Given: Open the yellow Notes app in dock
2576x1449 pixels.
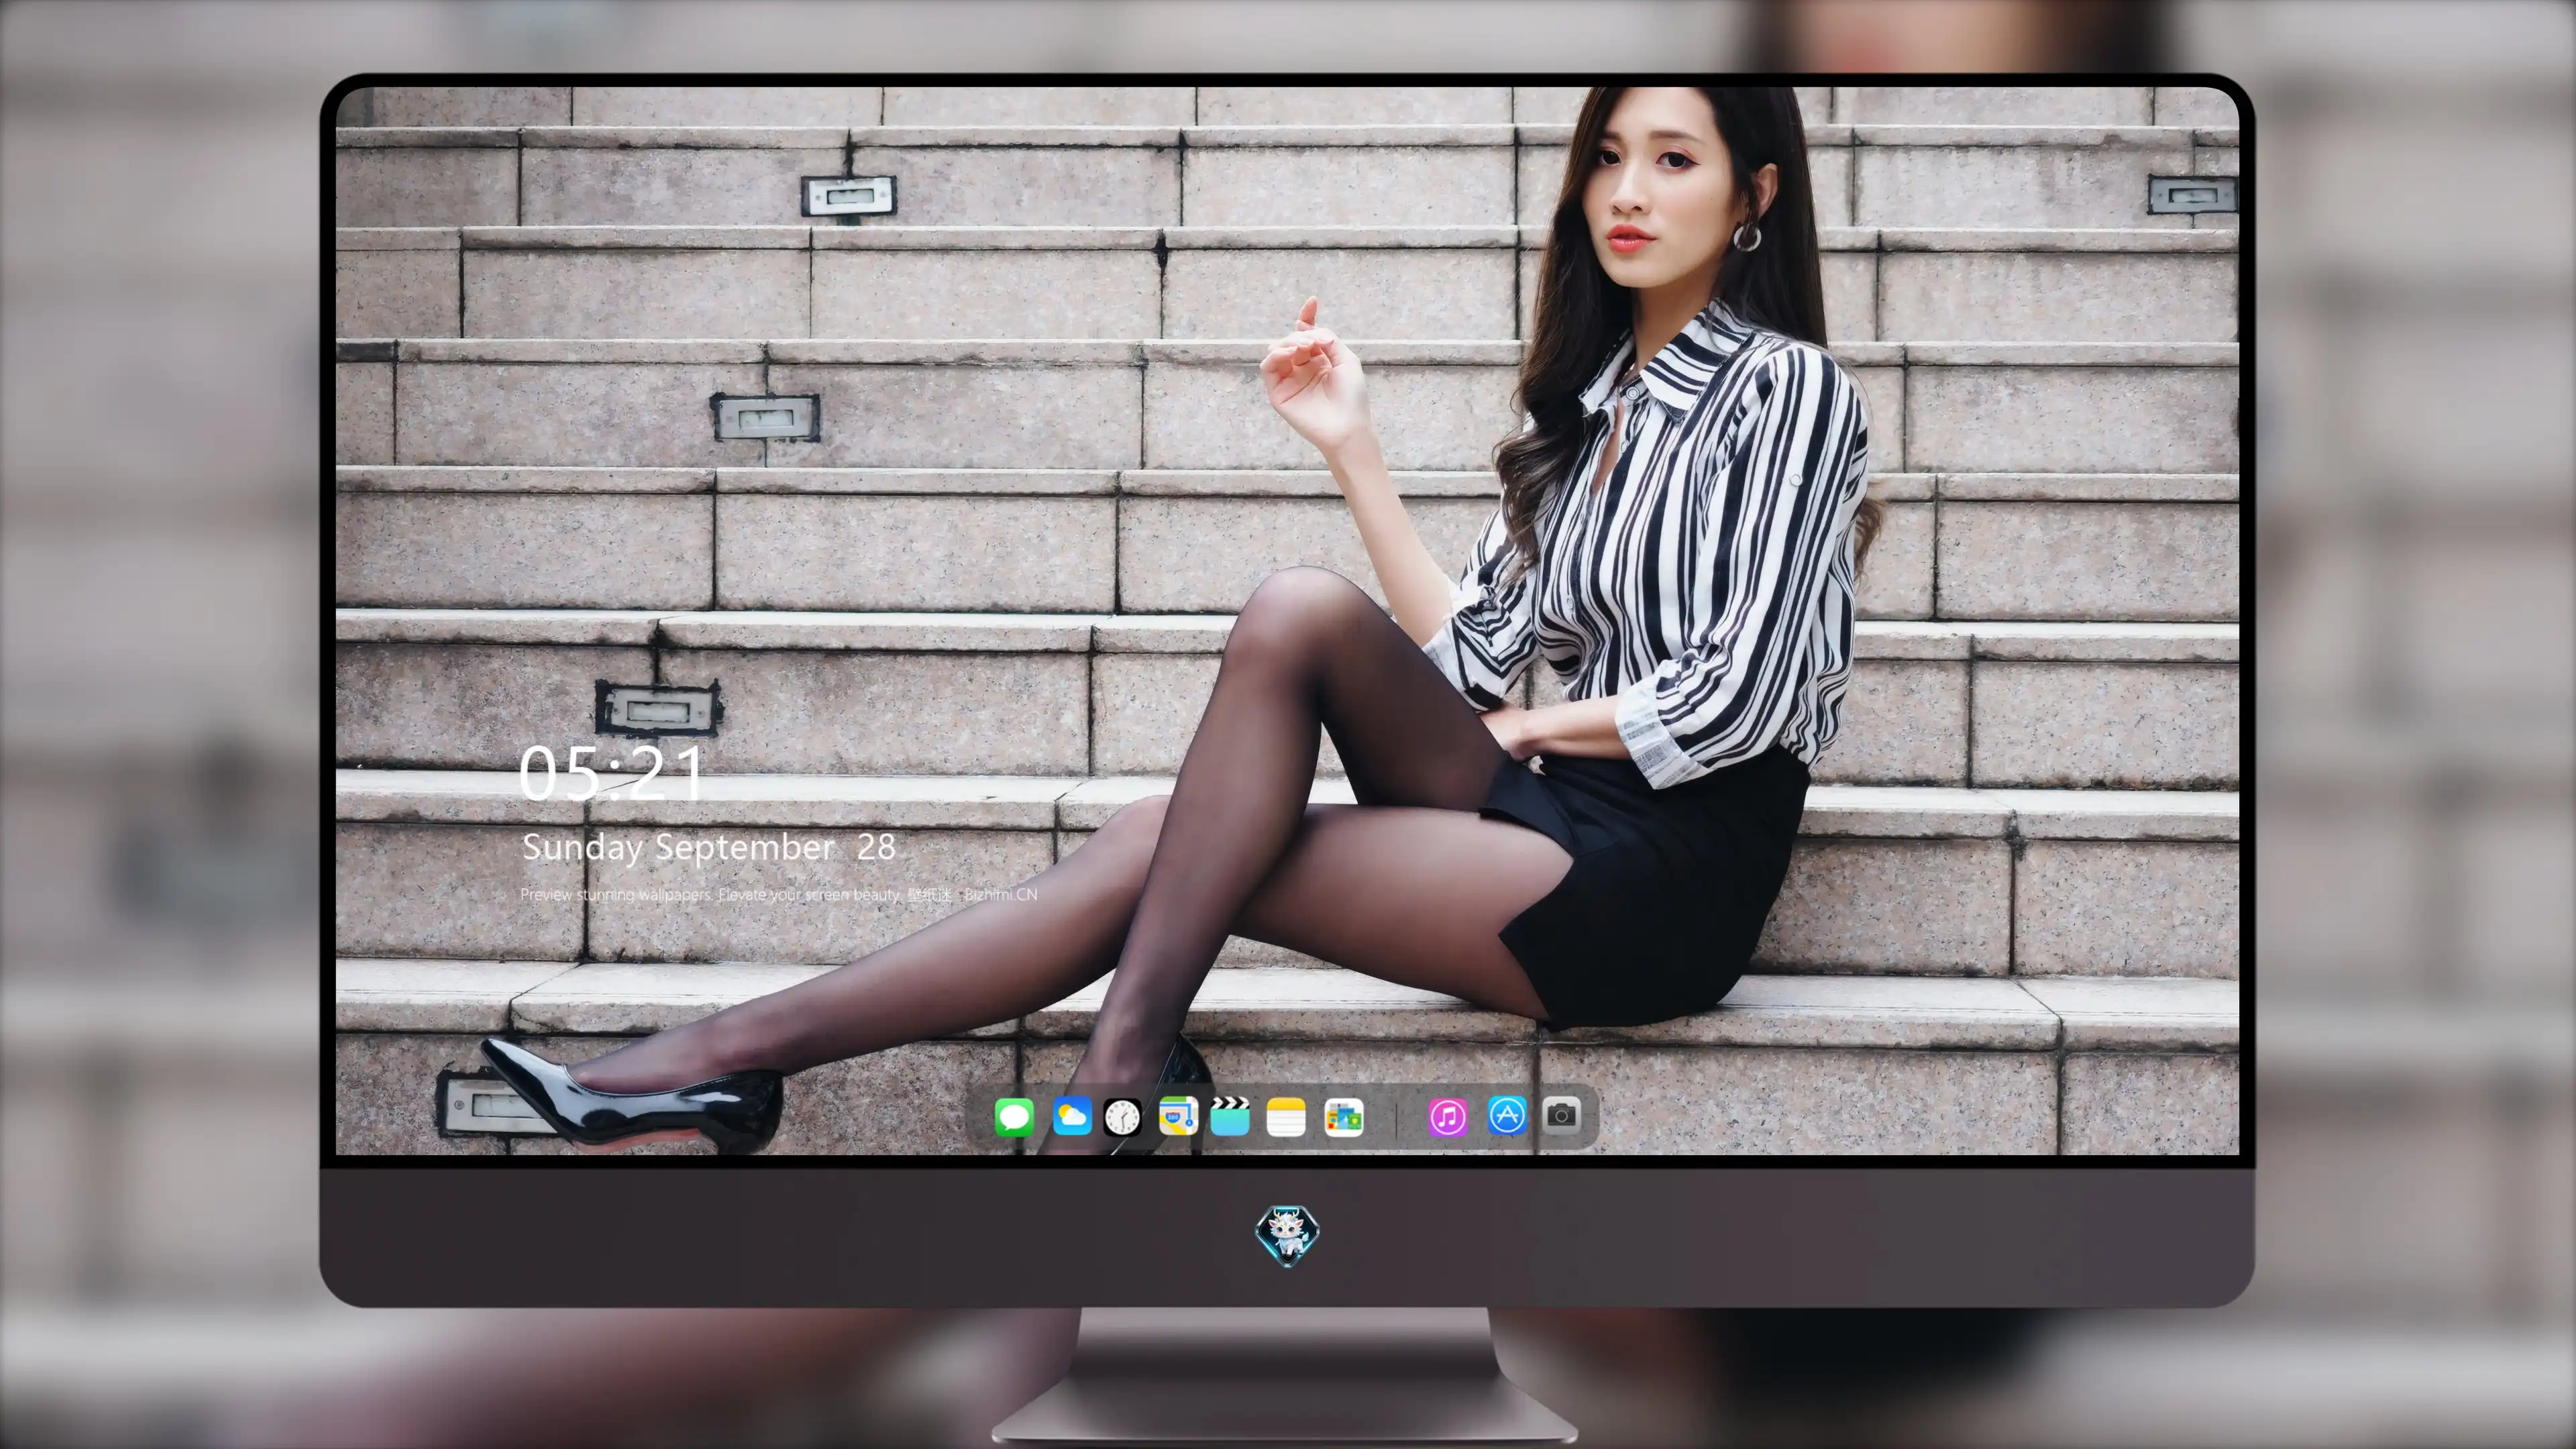Looking at the screenshot, I should pos(1286,1117).
